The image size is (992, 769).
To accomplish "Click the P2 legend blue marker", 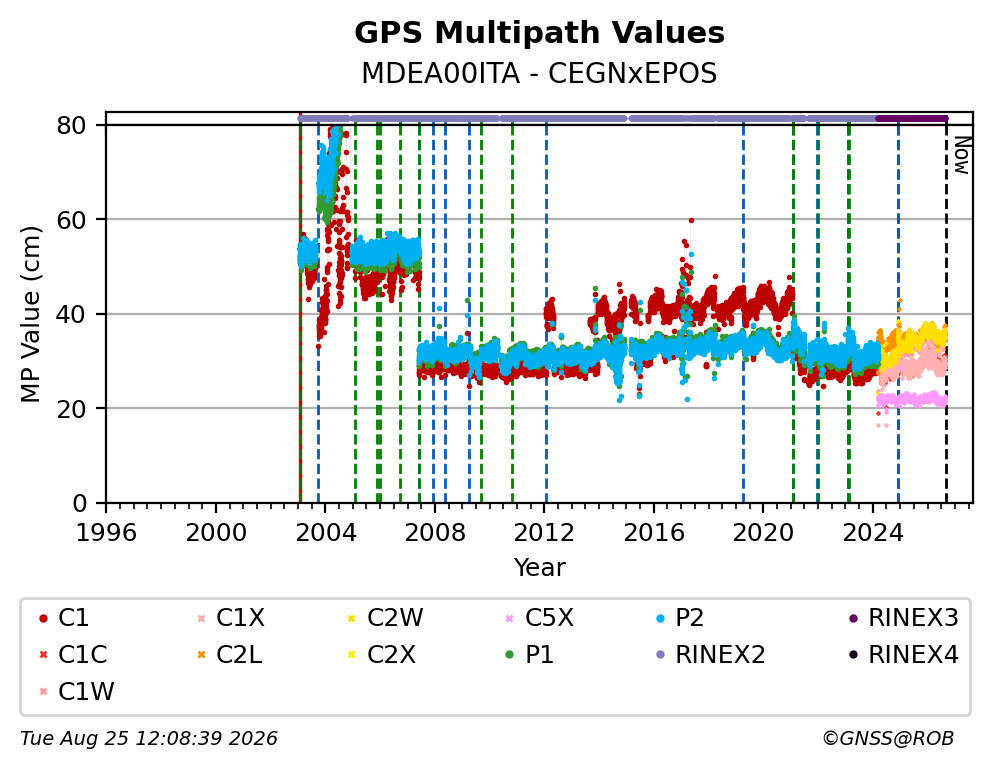I will (661, 618).
